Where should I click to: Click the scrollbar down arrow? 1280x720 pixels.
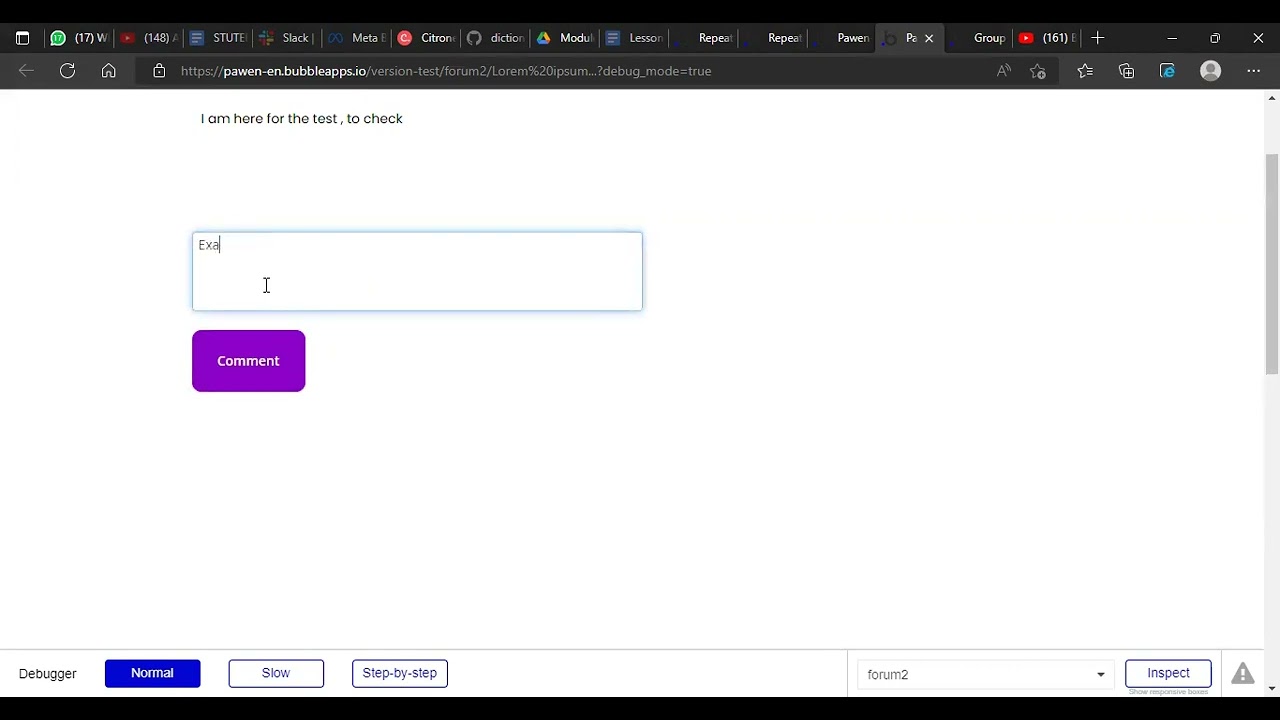[x=1272, y=689]
